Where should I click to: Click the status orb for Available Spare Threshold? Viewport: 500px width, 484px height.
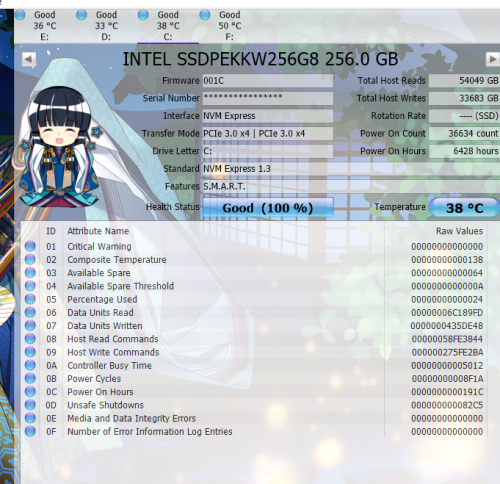(x=30, y=286)
